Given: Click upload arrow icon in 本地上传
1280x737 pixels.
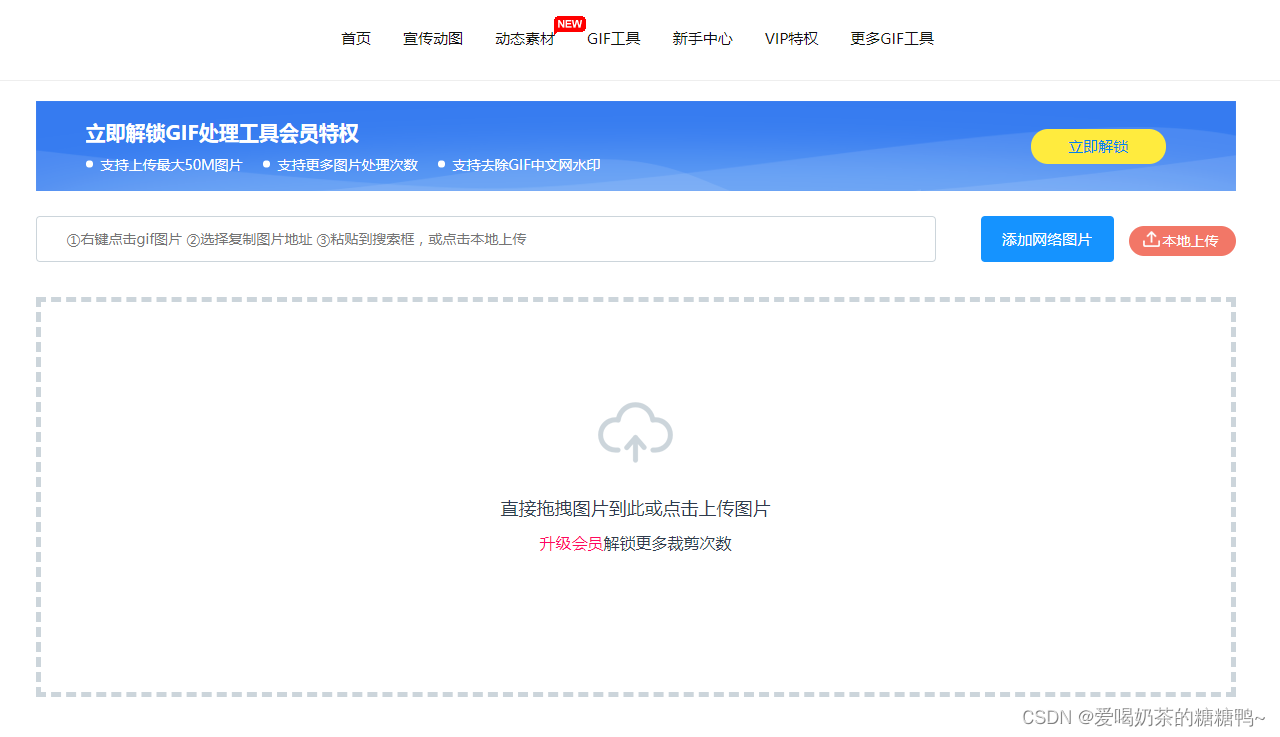Looking at the screenshot, I should (x=1151, y=239).
